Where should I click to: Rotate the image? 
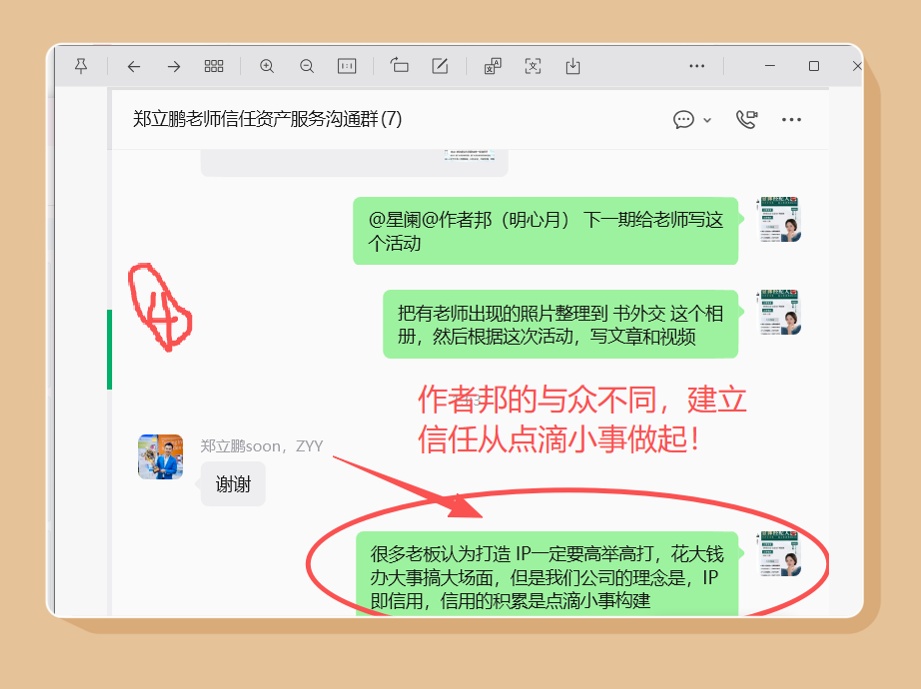click(400, 66)
